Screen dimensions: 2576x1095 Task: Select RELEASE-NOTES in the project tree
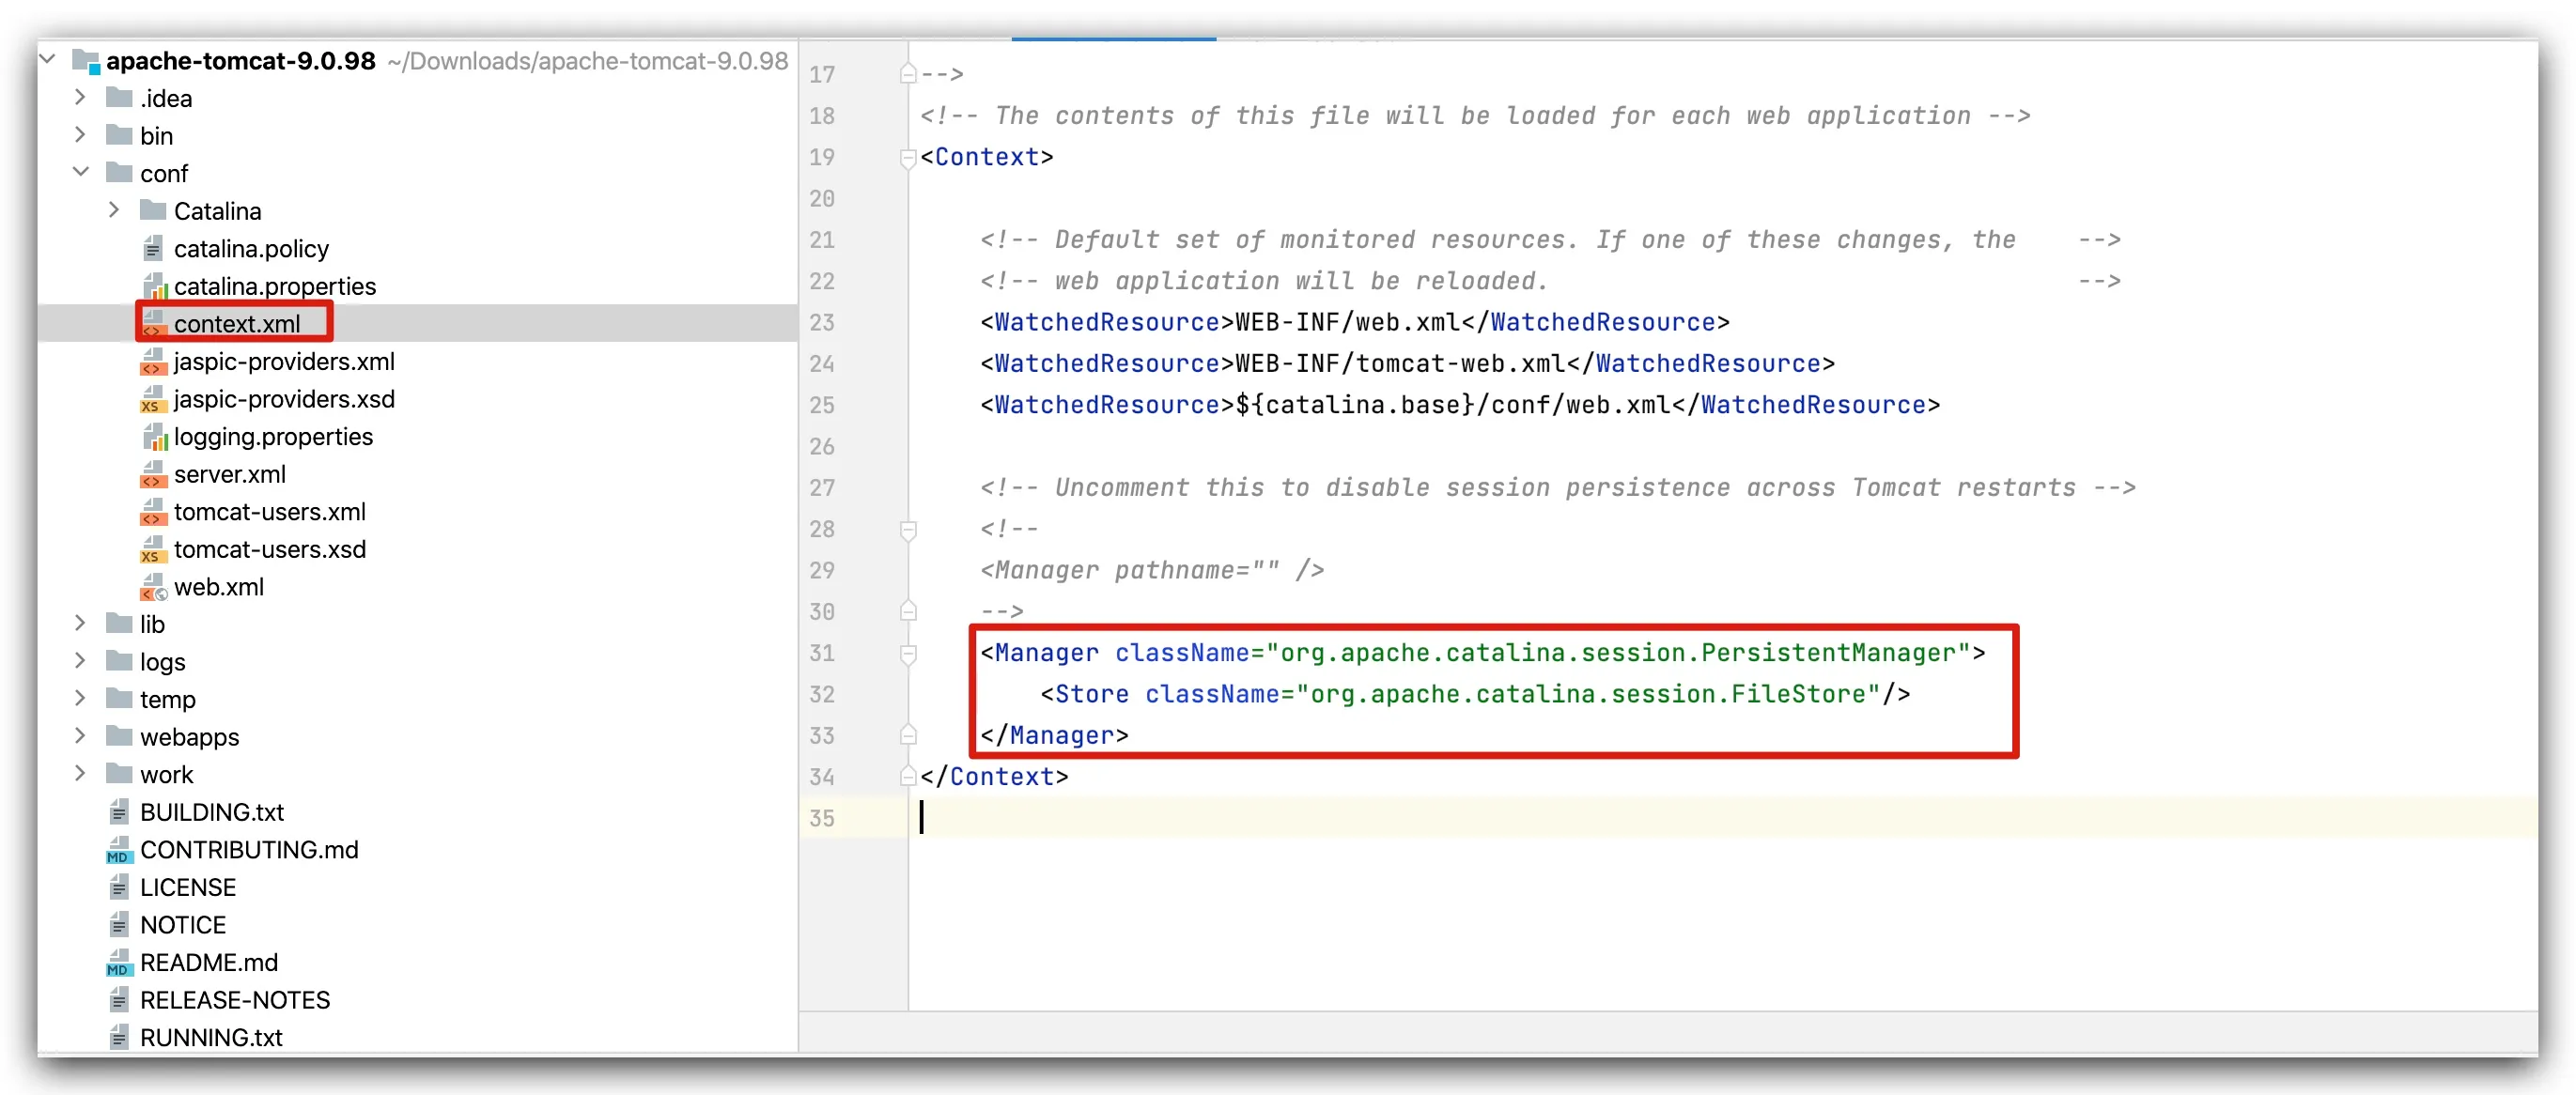pyautogui.click(x=235, y=999)
